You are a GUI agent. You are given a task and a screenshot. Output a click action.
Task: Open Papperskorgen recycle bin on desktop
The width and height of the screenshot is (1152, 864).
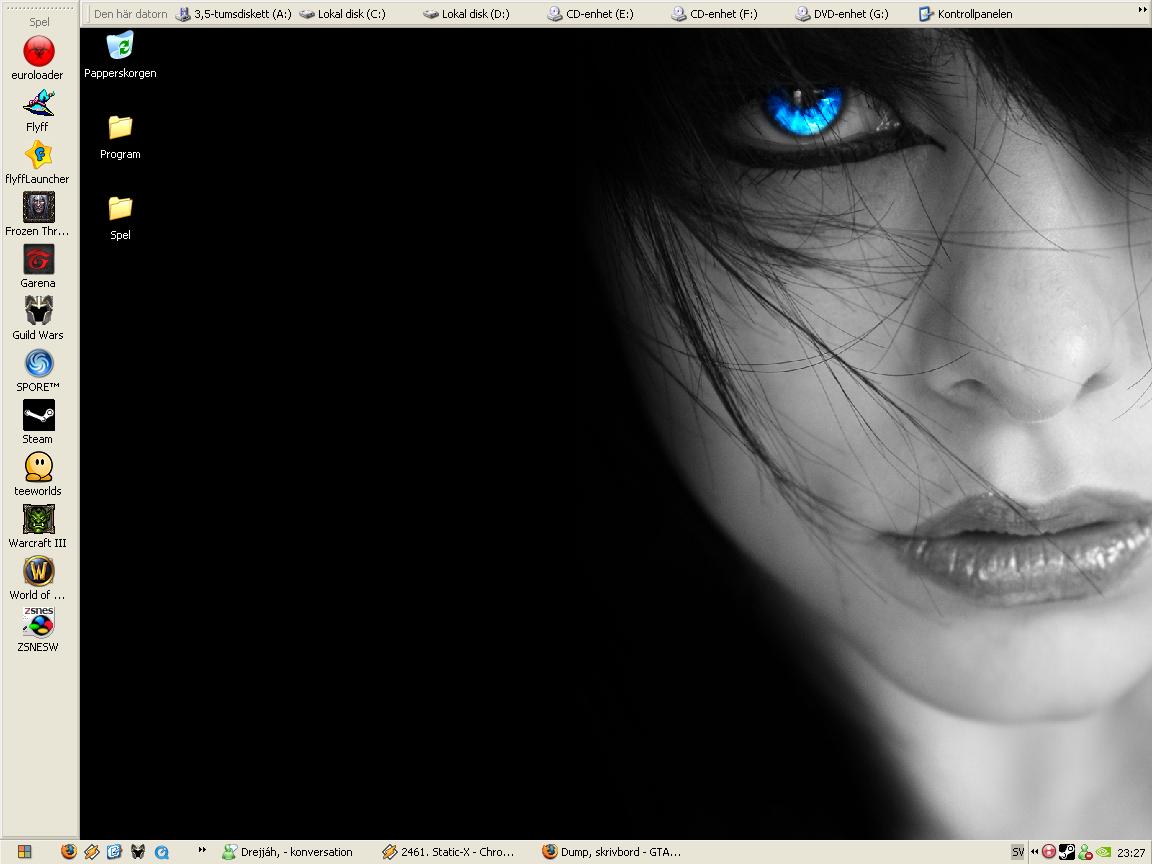(120, 55)
